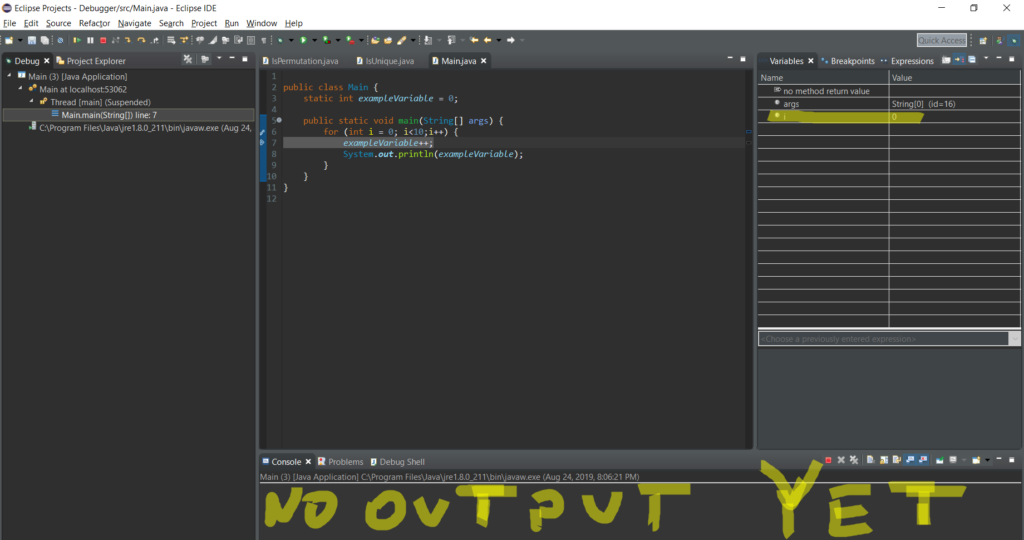Toggle the breakpoint marker beside line 7

pos(263,143)
